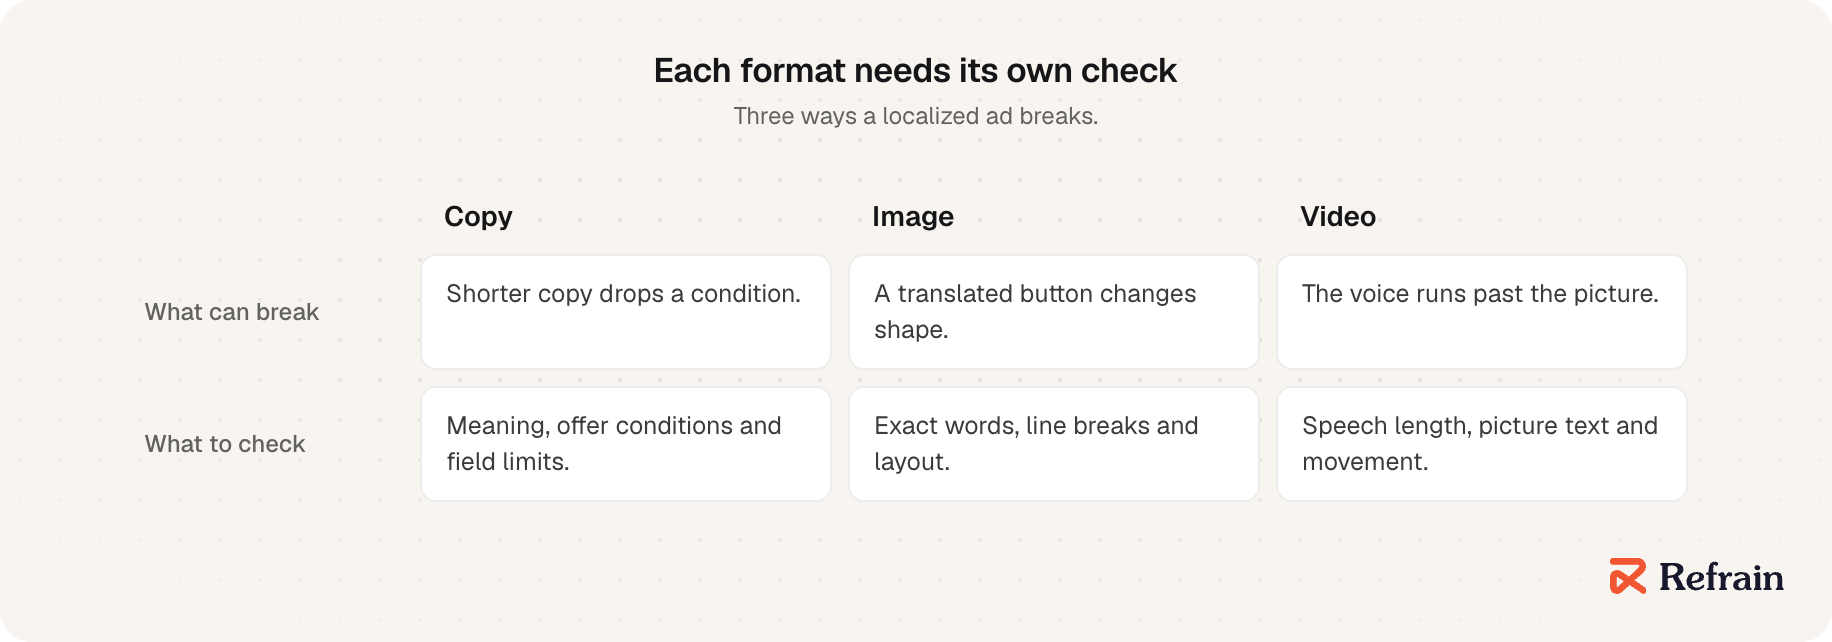Select the 'A translated button changes shape.' card
The width and height of the screenshot is (1832, 642).
1054,312
